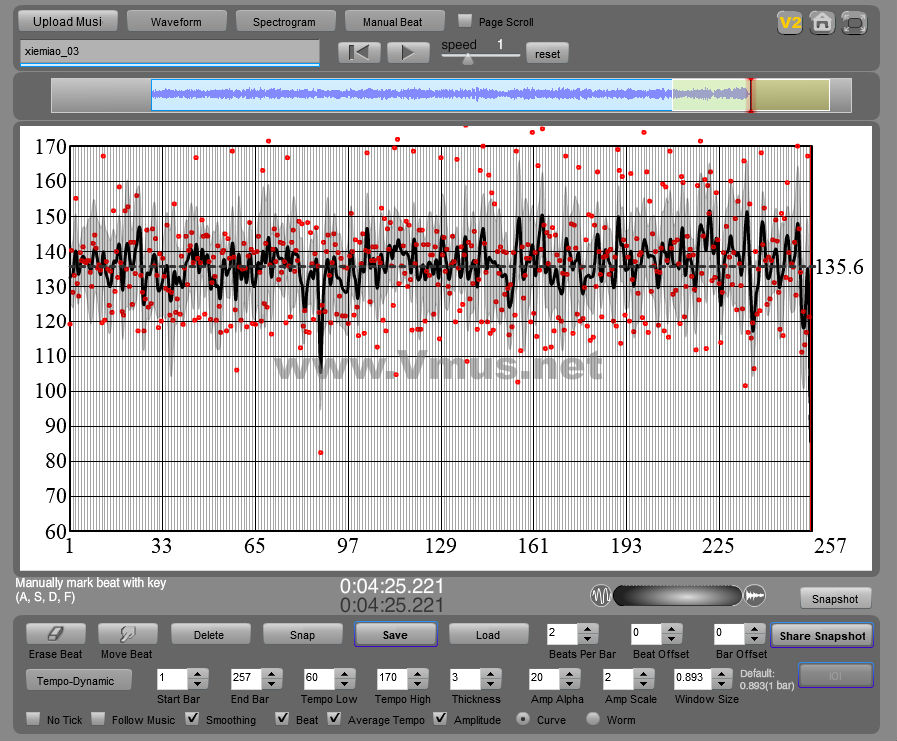Open the Waveform view
Screen dimensions: 897x741
click(x=176, y=21)
